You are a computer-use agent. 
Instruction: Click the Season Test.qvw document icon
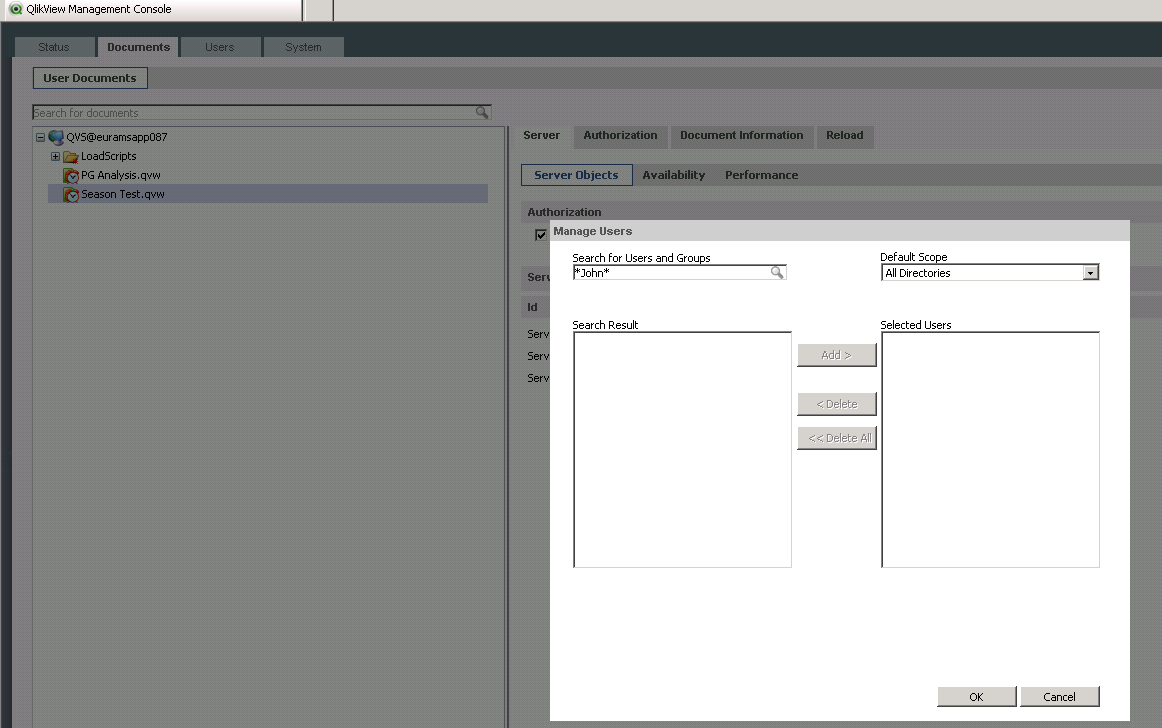(71, 194)
